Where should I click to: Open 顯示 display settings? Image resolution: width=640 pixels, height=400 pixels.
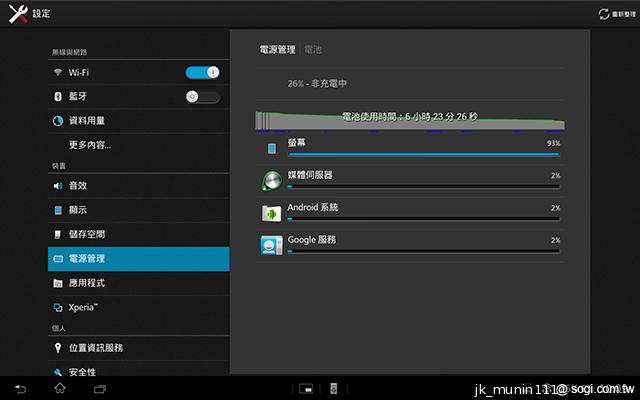pos(139,210)
